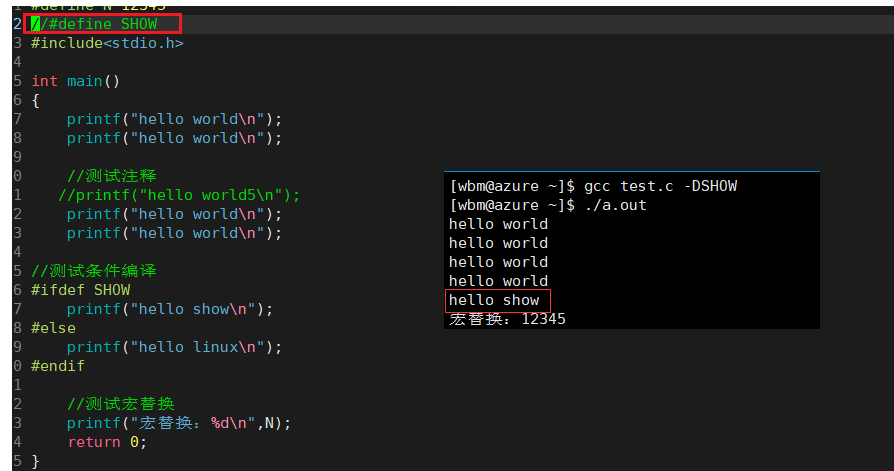Click the printf hello world statement on line 7

174,119
